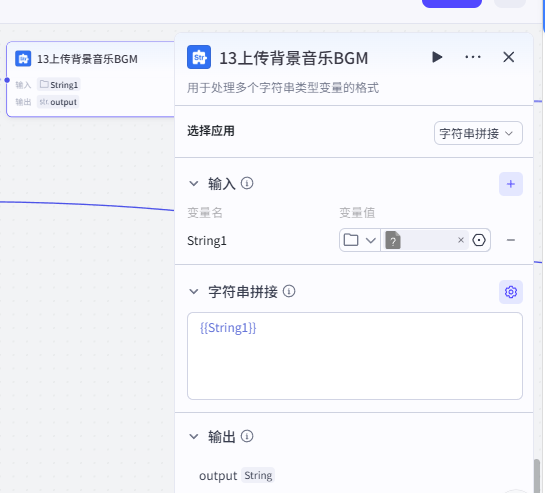Show info tooltip next to 字符串拼接

coord(289,291)
